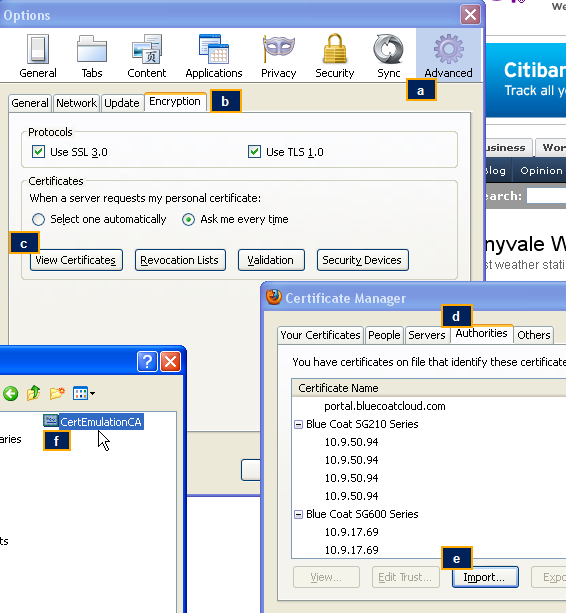
Task: Open the Your Certificates tab
Action: tap(320, 335)
